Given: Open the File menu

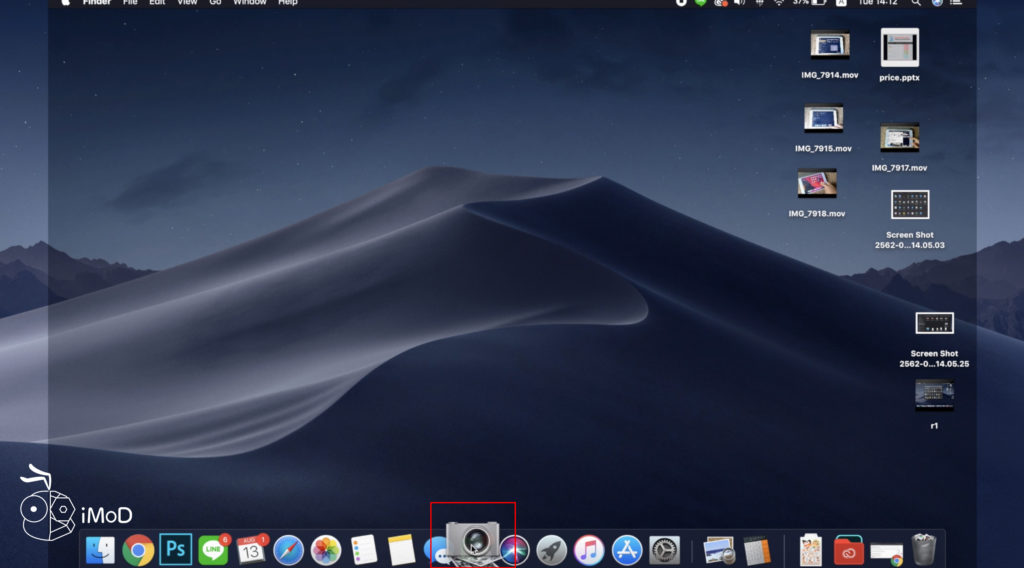Looking at the screenshot, I should point(130,3).
